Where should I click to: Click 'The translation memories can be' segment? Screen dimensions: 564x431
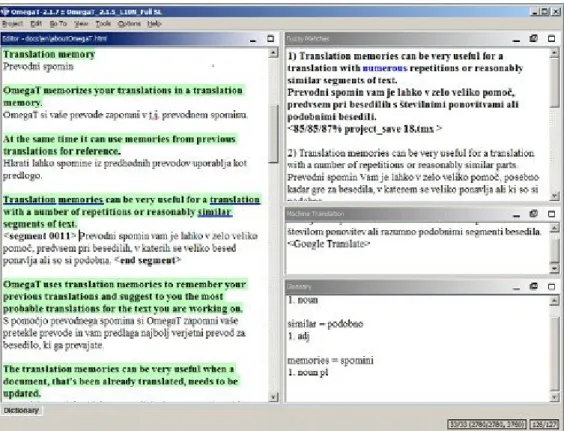pos(120,381)
